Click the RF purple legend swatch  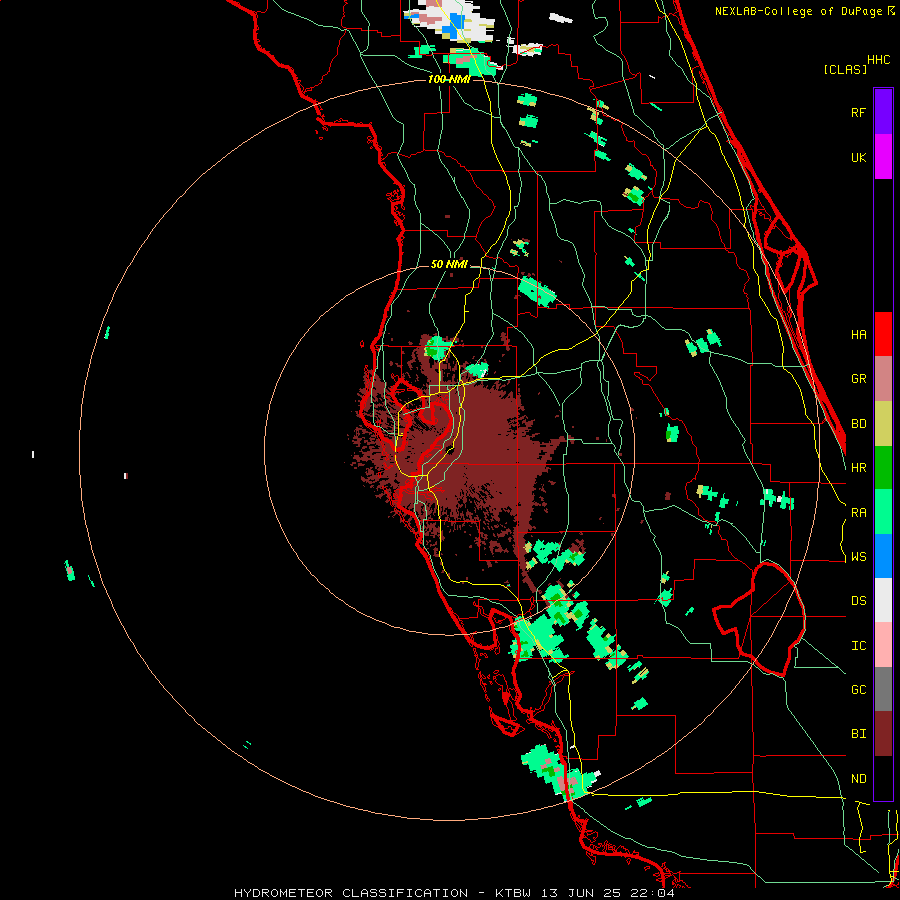tap(883, 112)
